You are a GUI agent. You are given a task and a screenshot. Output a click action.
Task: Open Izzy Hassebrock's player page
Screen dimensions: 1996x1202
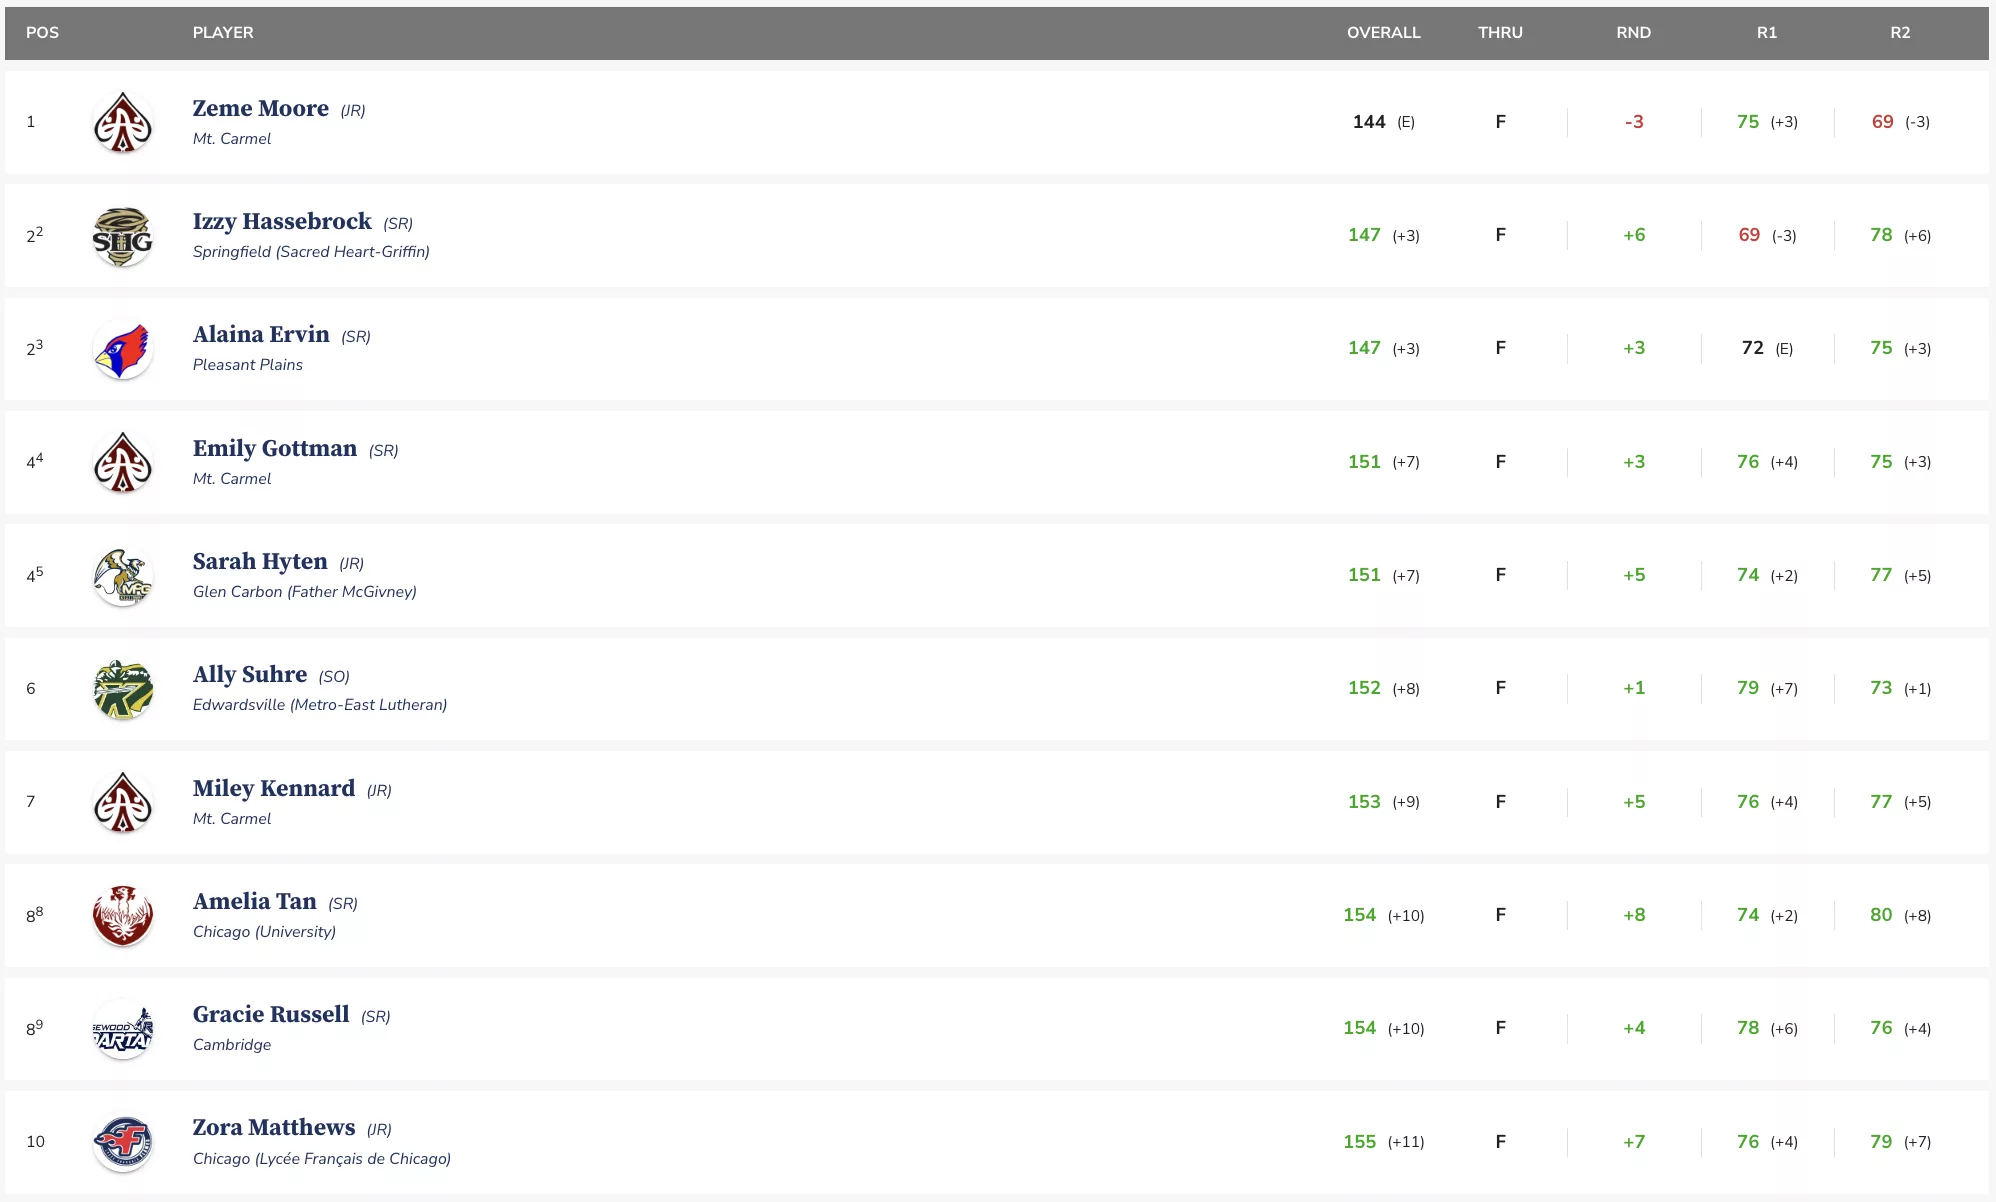(x=282, y=221)
